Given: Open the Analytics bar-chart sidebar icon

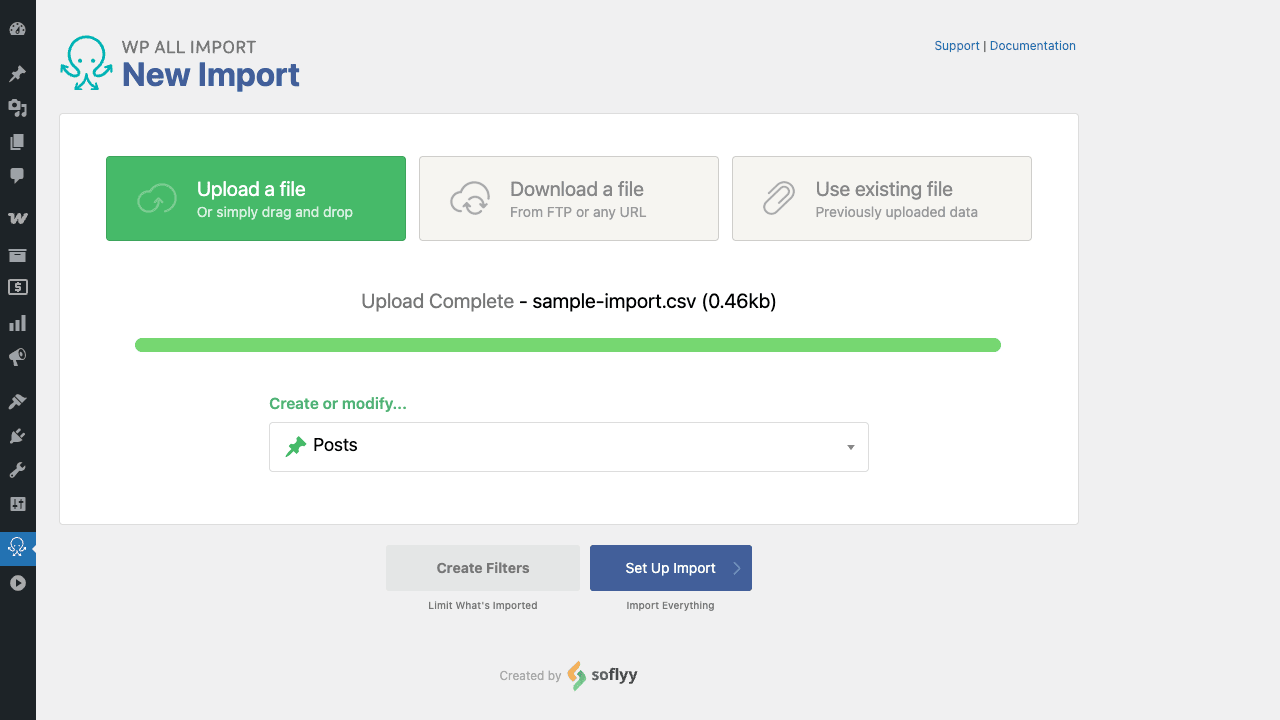Looking at the screenshot, I should (17, 323).
